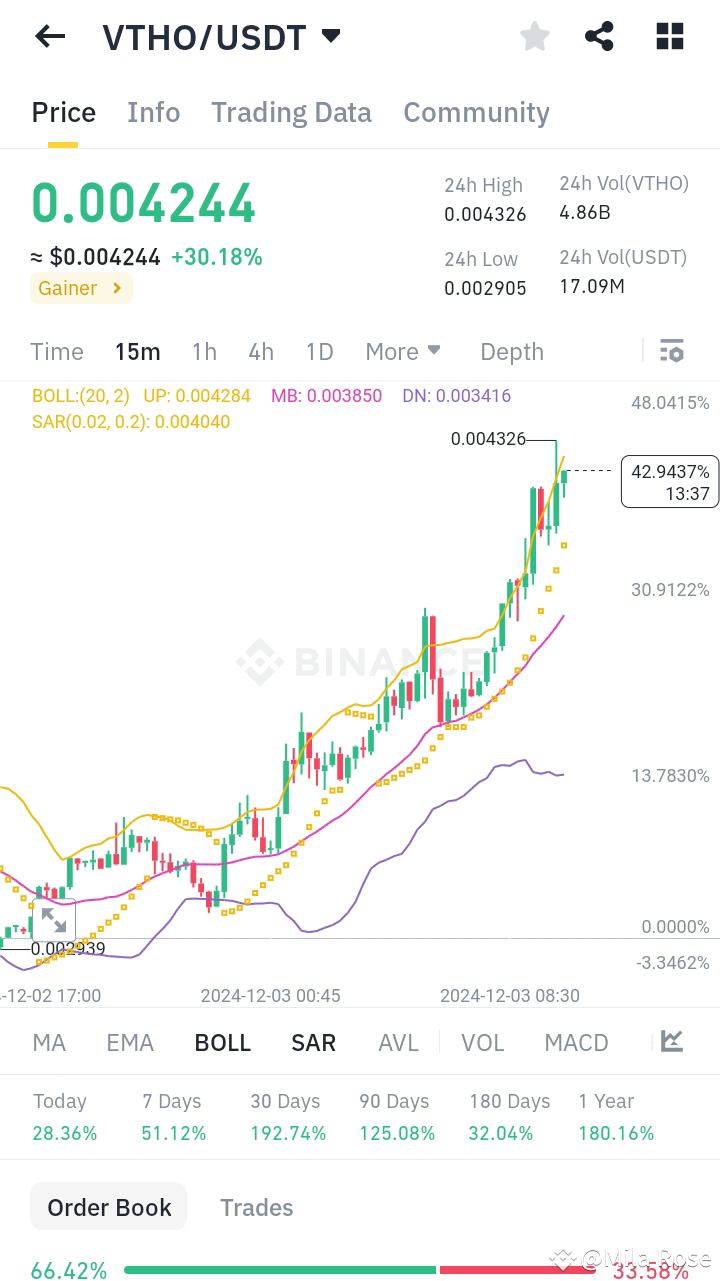Click the grid apps icon top right
Image resolution: width=720 pixels, height=1281 pixels.
[x=668, y=36]
